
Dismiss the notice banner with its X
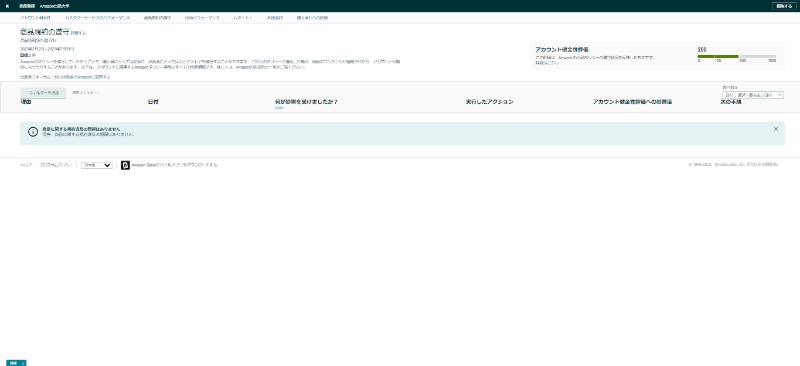click(776, 129)
